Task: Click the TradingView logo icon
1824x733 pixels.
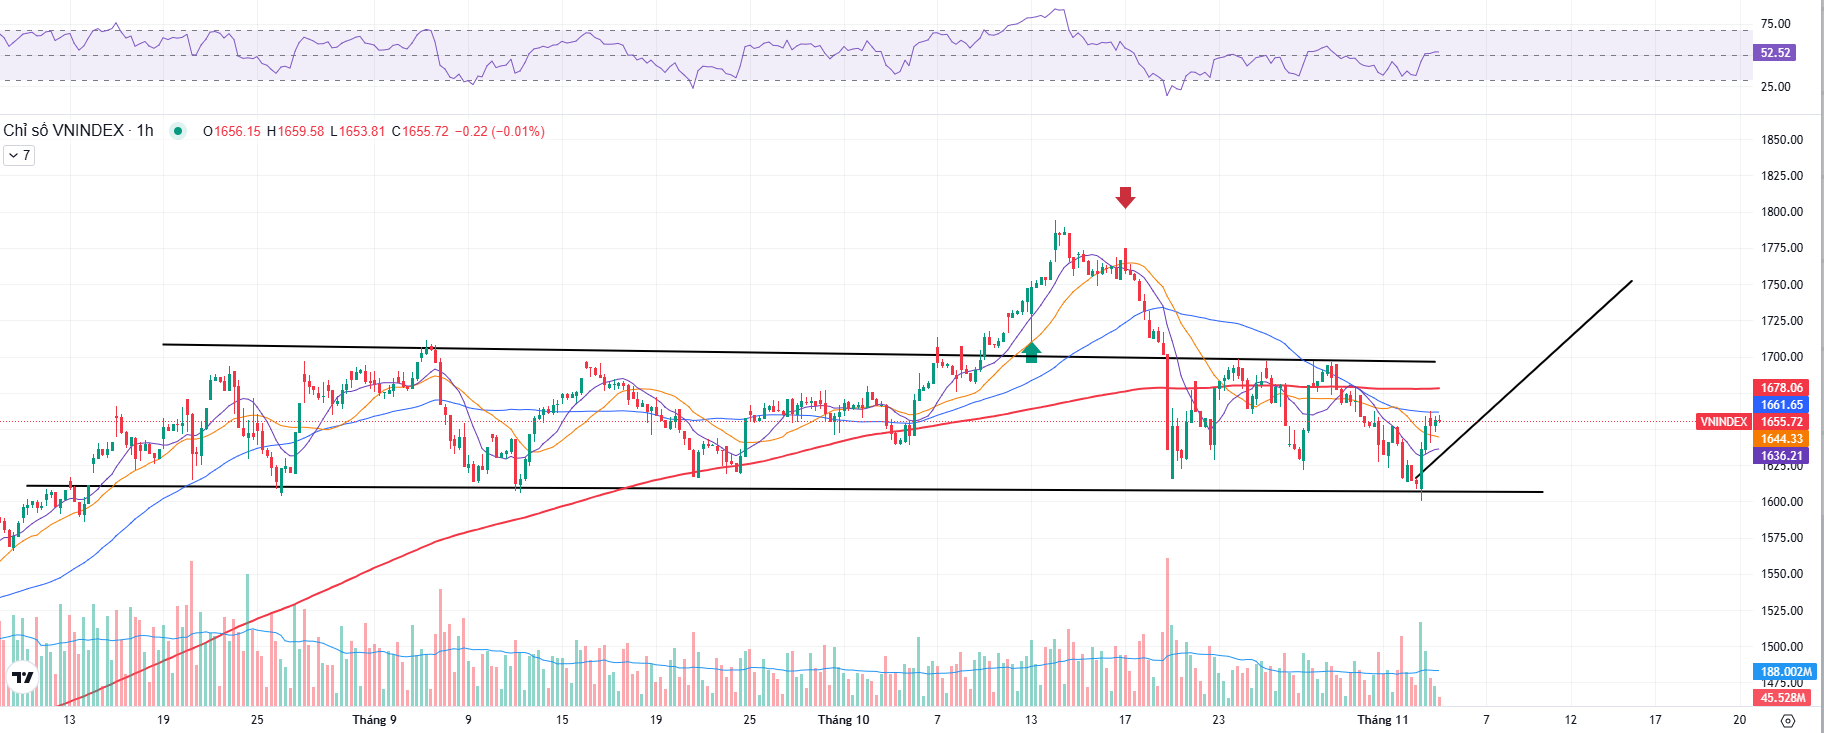Action: pos(22,678)
